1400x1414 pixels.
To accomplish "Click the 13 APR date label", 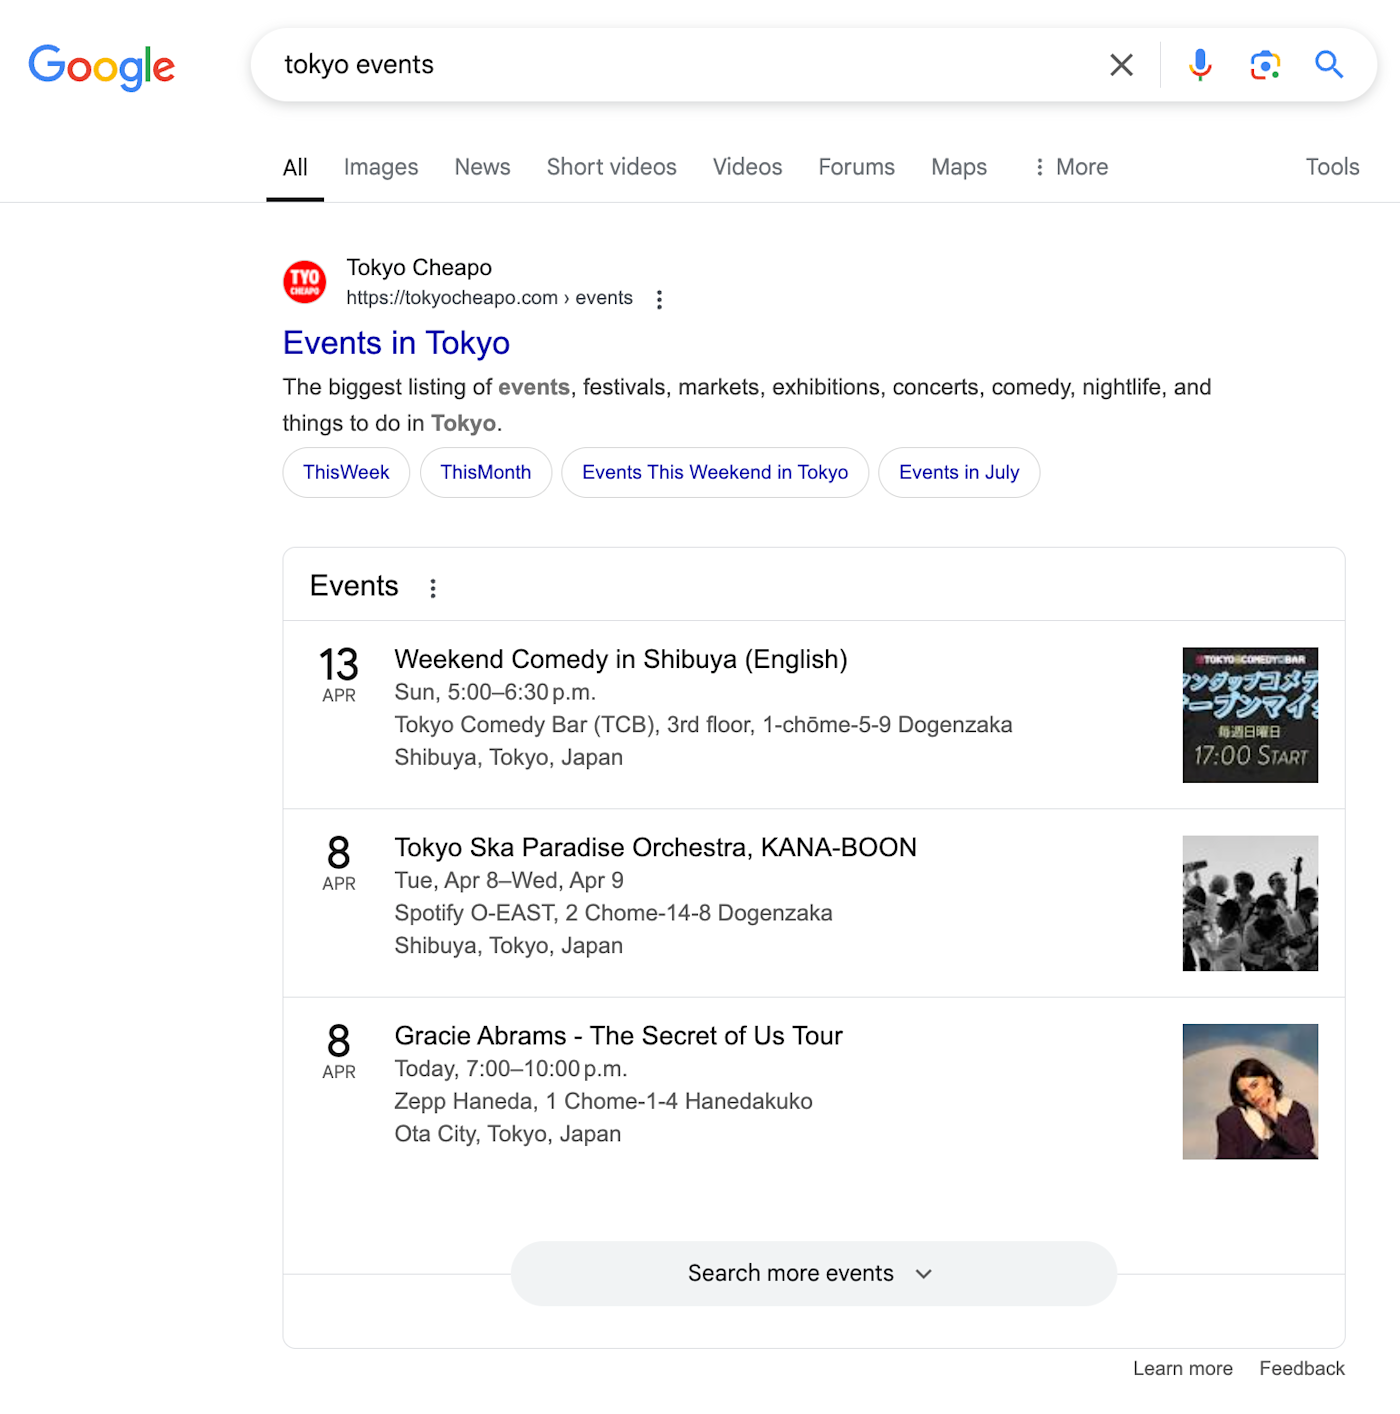I will click(339, 675).
